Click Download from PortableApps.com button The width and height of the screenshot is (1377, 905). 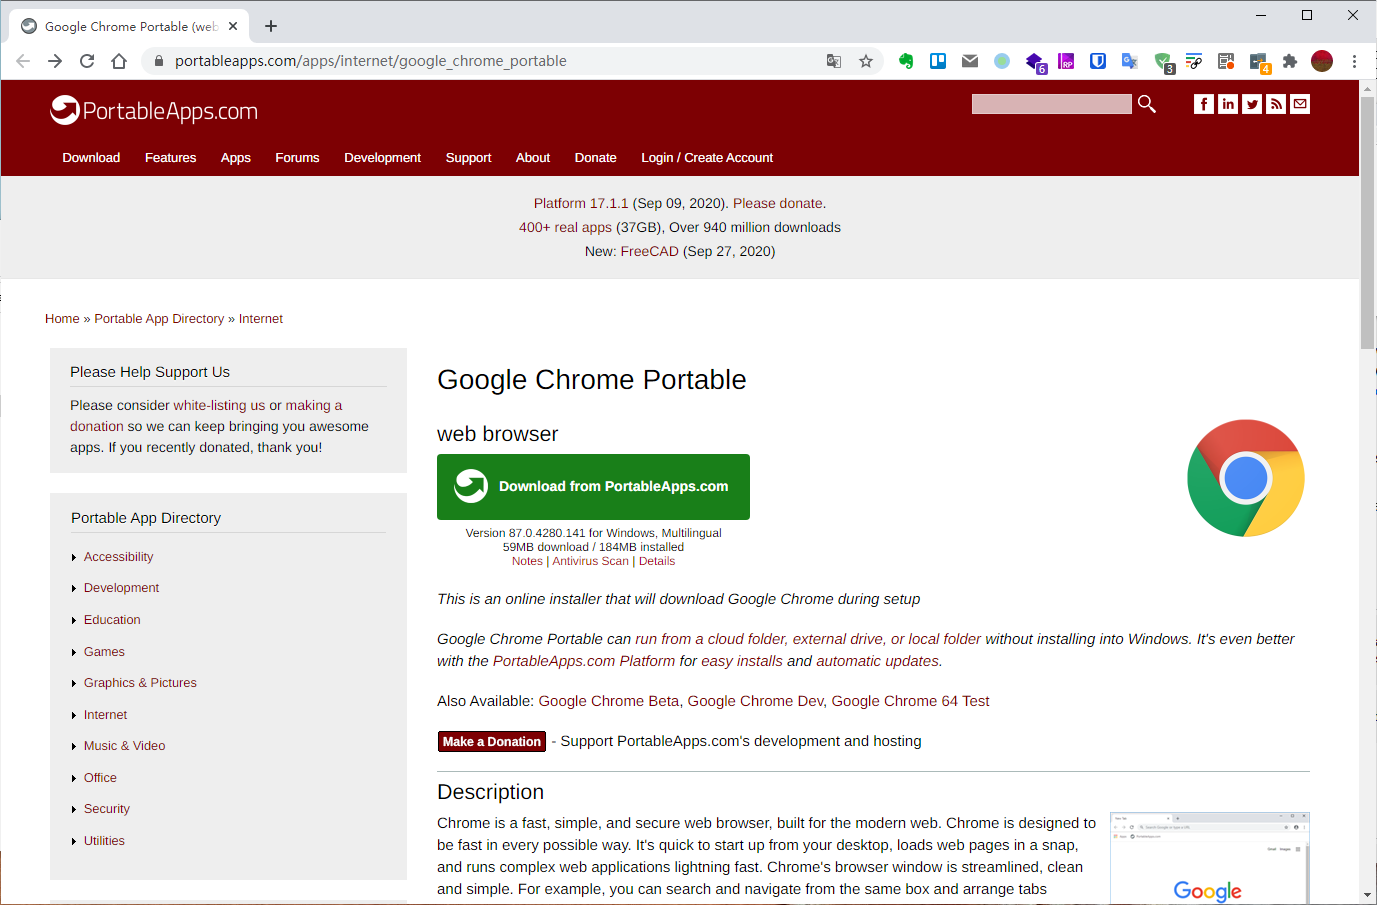click(593, 487)
